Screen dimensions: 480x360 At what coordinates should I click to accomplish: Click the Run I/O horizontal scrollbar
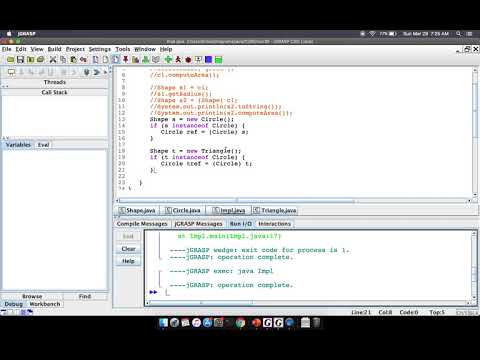pos(308,303)
